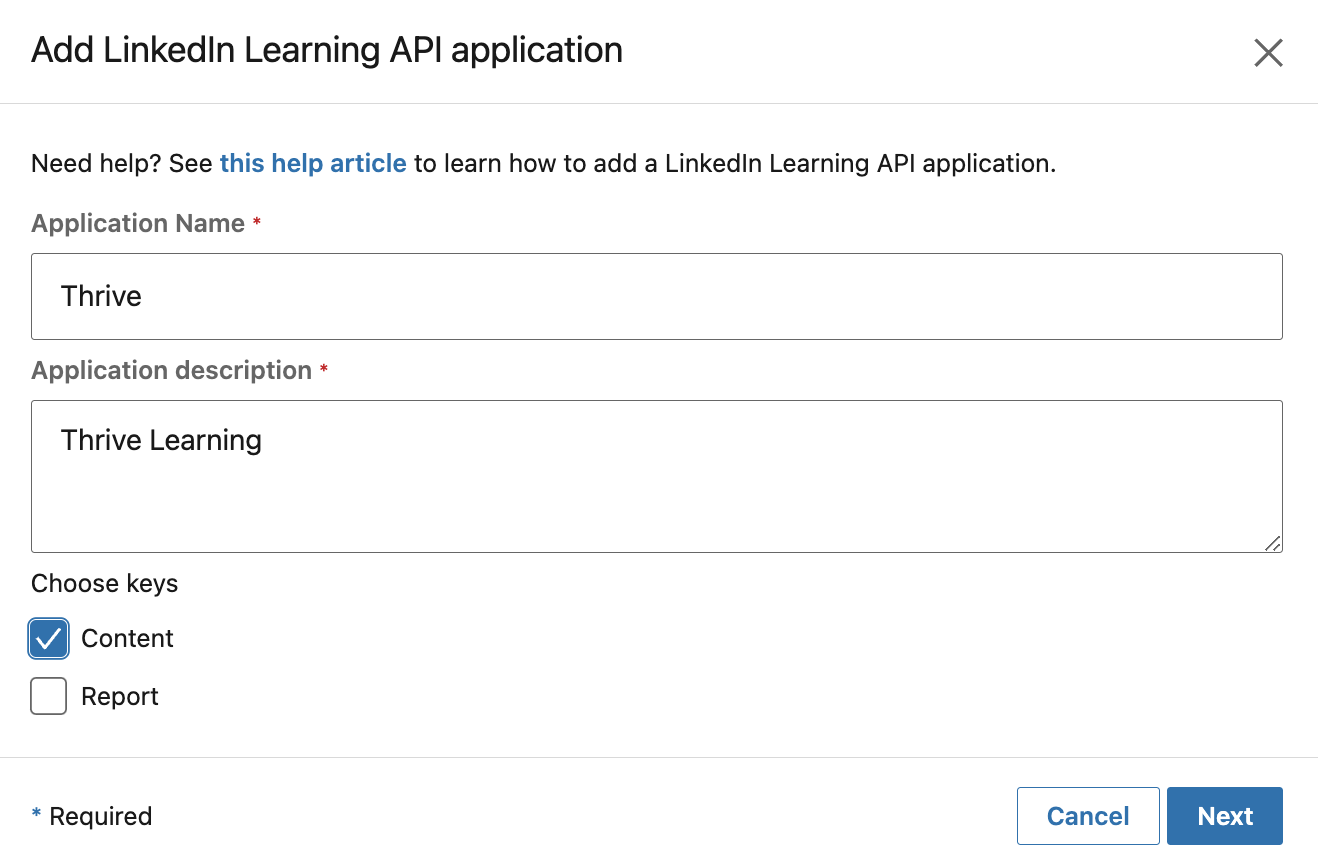Click the 'Choose keys' heading text
This screenshot has width=1318, height=864.
tap(105, 583)
